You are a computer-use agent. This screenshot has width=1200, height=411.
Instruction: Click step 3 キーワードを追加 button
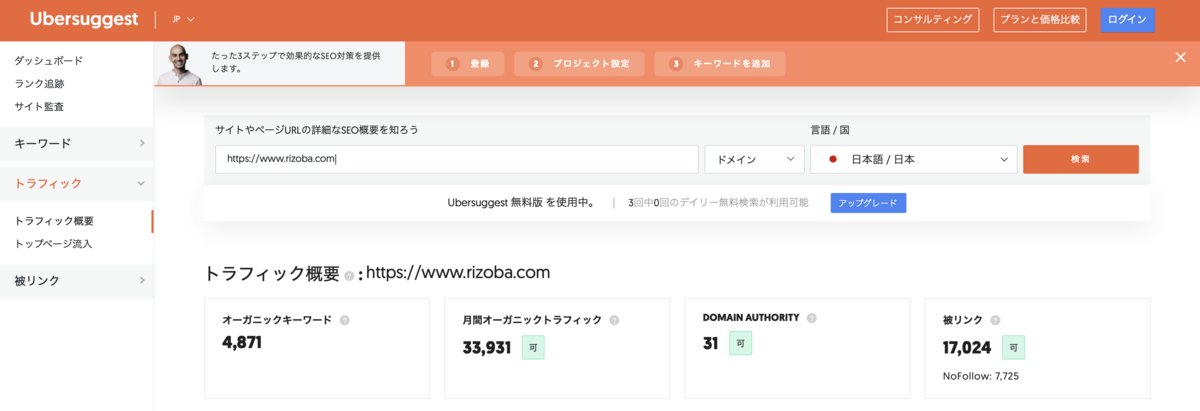coord(720,64)
